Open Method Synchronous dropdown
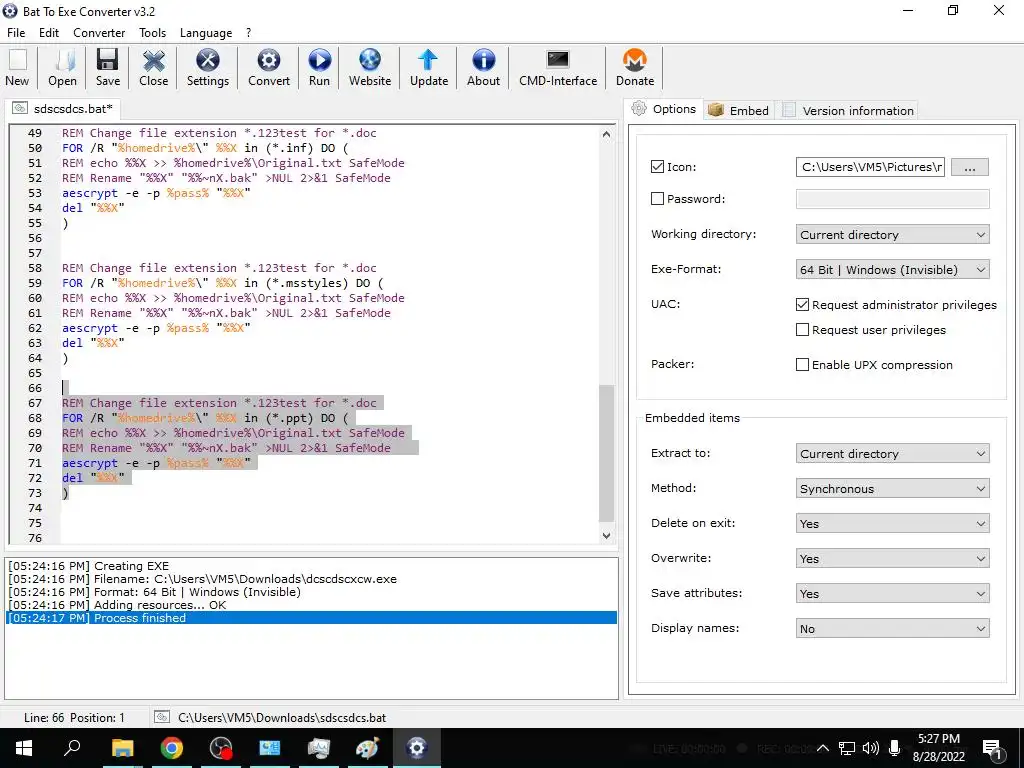Viewport: 1024px width, 768px height. pyautogui.click(x=892, y=488)
